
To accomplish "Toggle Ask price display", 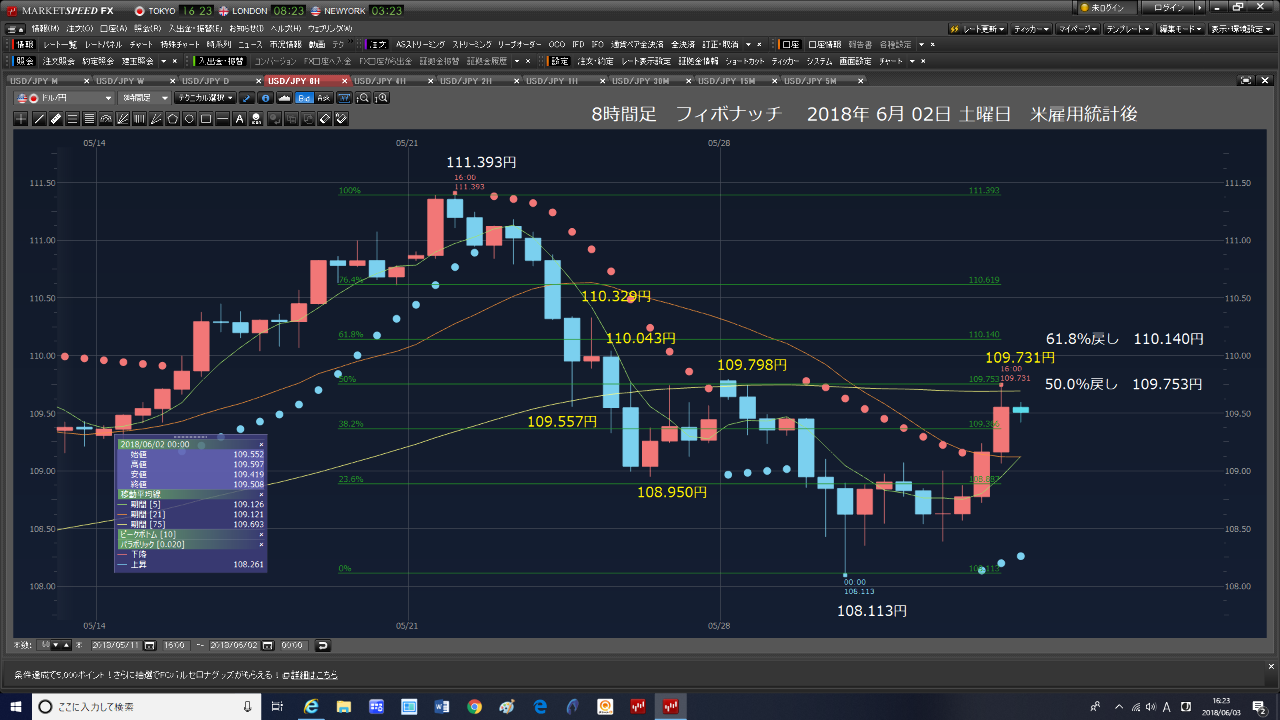I will 323,98.
